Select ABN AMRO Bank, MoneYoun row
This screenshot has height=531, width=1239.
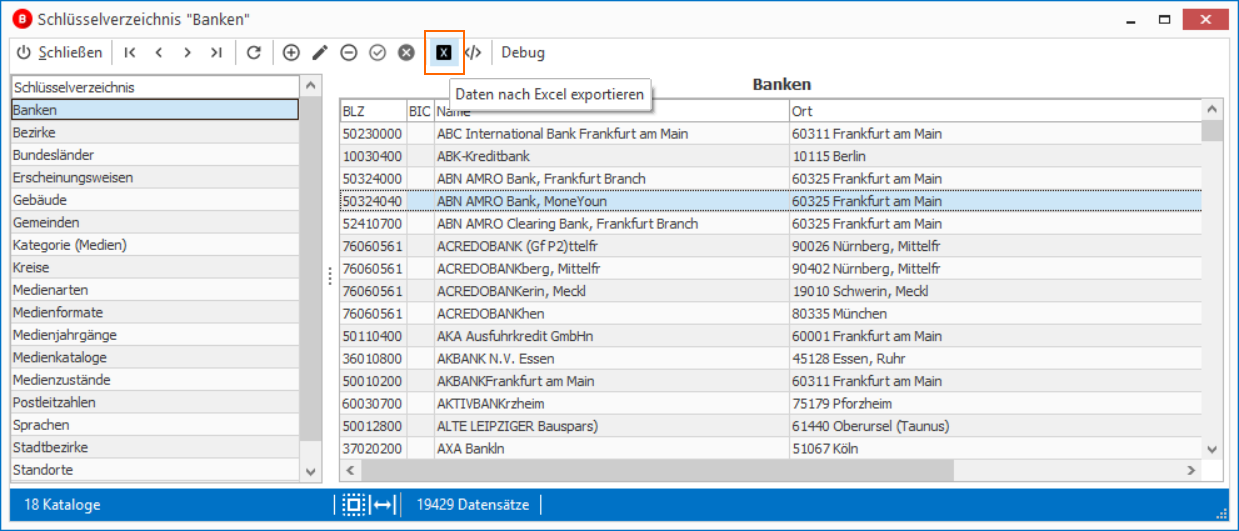coord(770,201)
